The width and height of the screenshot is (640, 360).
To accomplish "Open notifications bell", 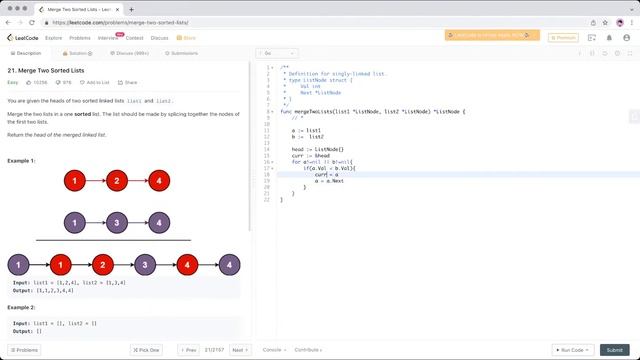I will pos(609,38).
